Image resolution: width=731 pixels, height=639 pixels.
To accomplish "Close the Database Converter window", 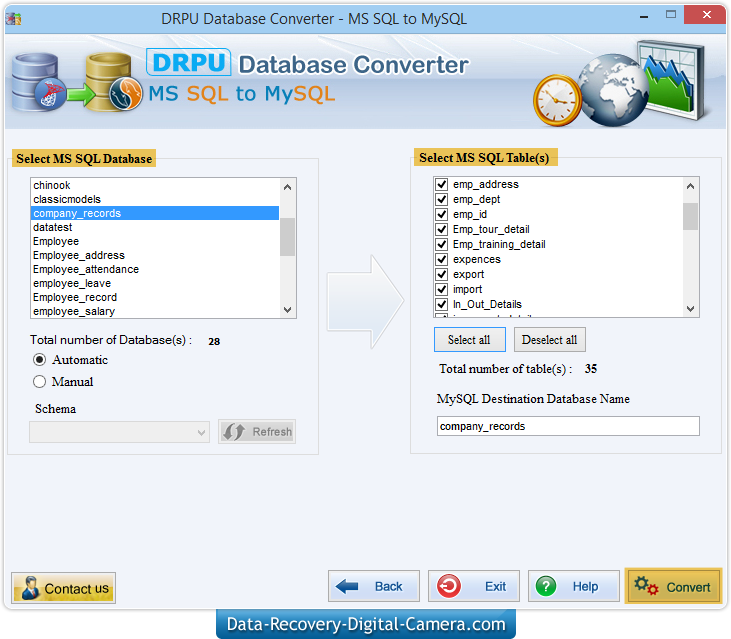I will [706, 15].
